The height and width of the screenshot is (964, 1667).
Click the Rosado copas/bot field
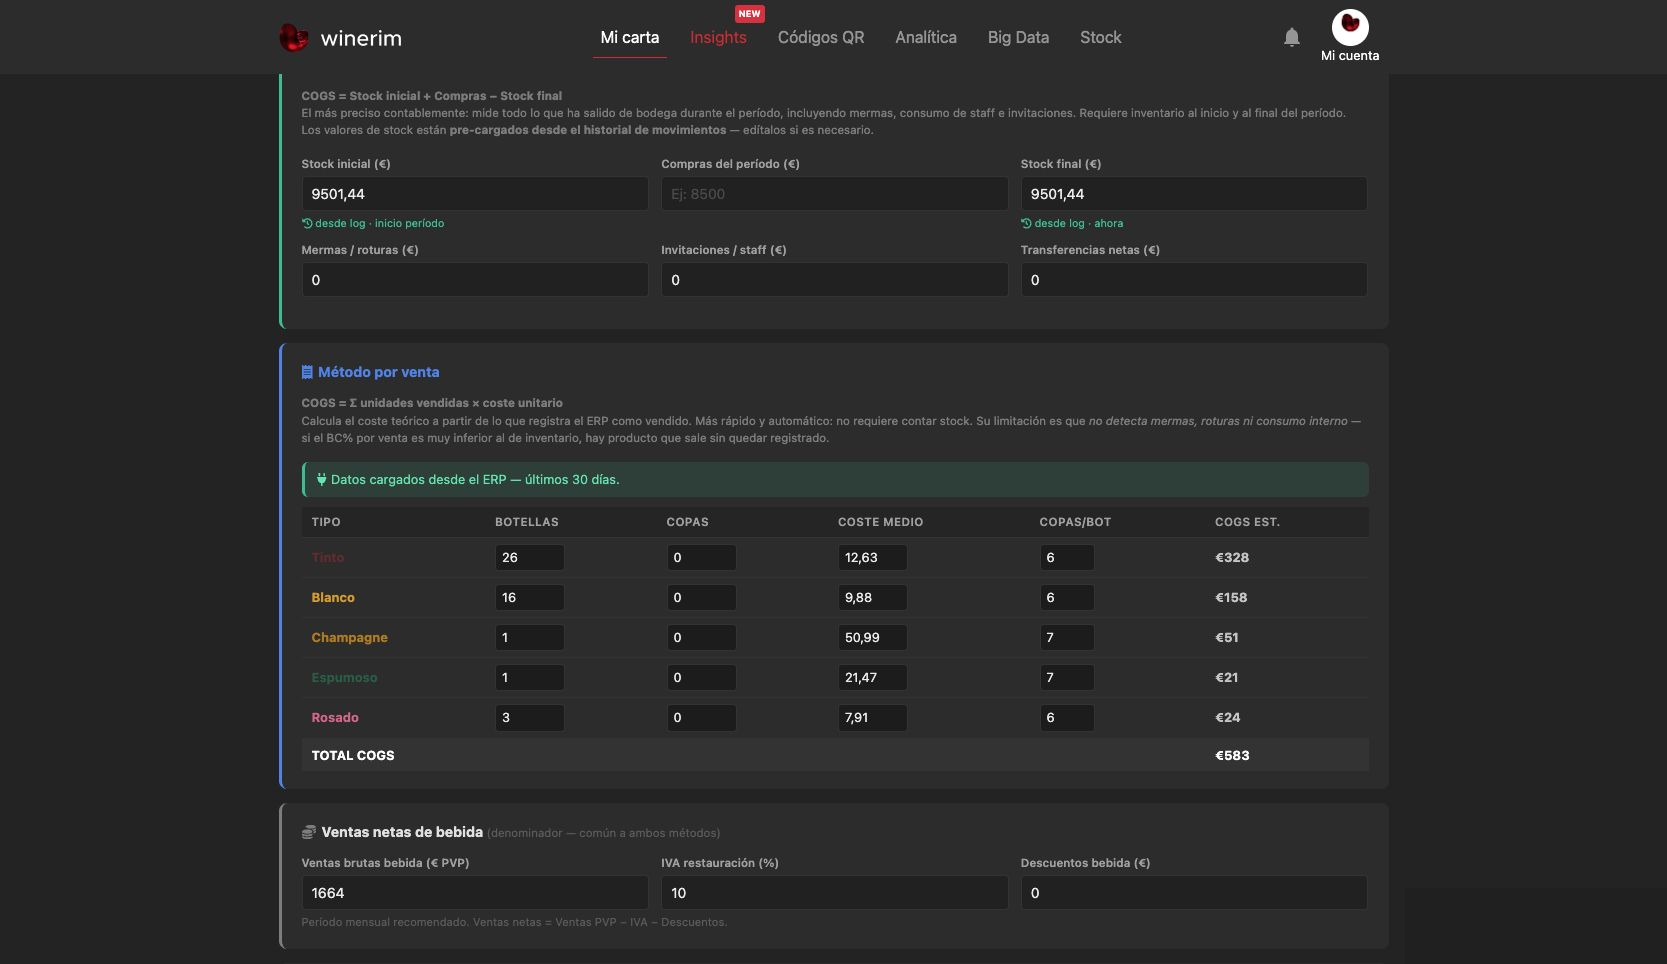click(x=1067, y=717)
